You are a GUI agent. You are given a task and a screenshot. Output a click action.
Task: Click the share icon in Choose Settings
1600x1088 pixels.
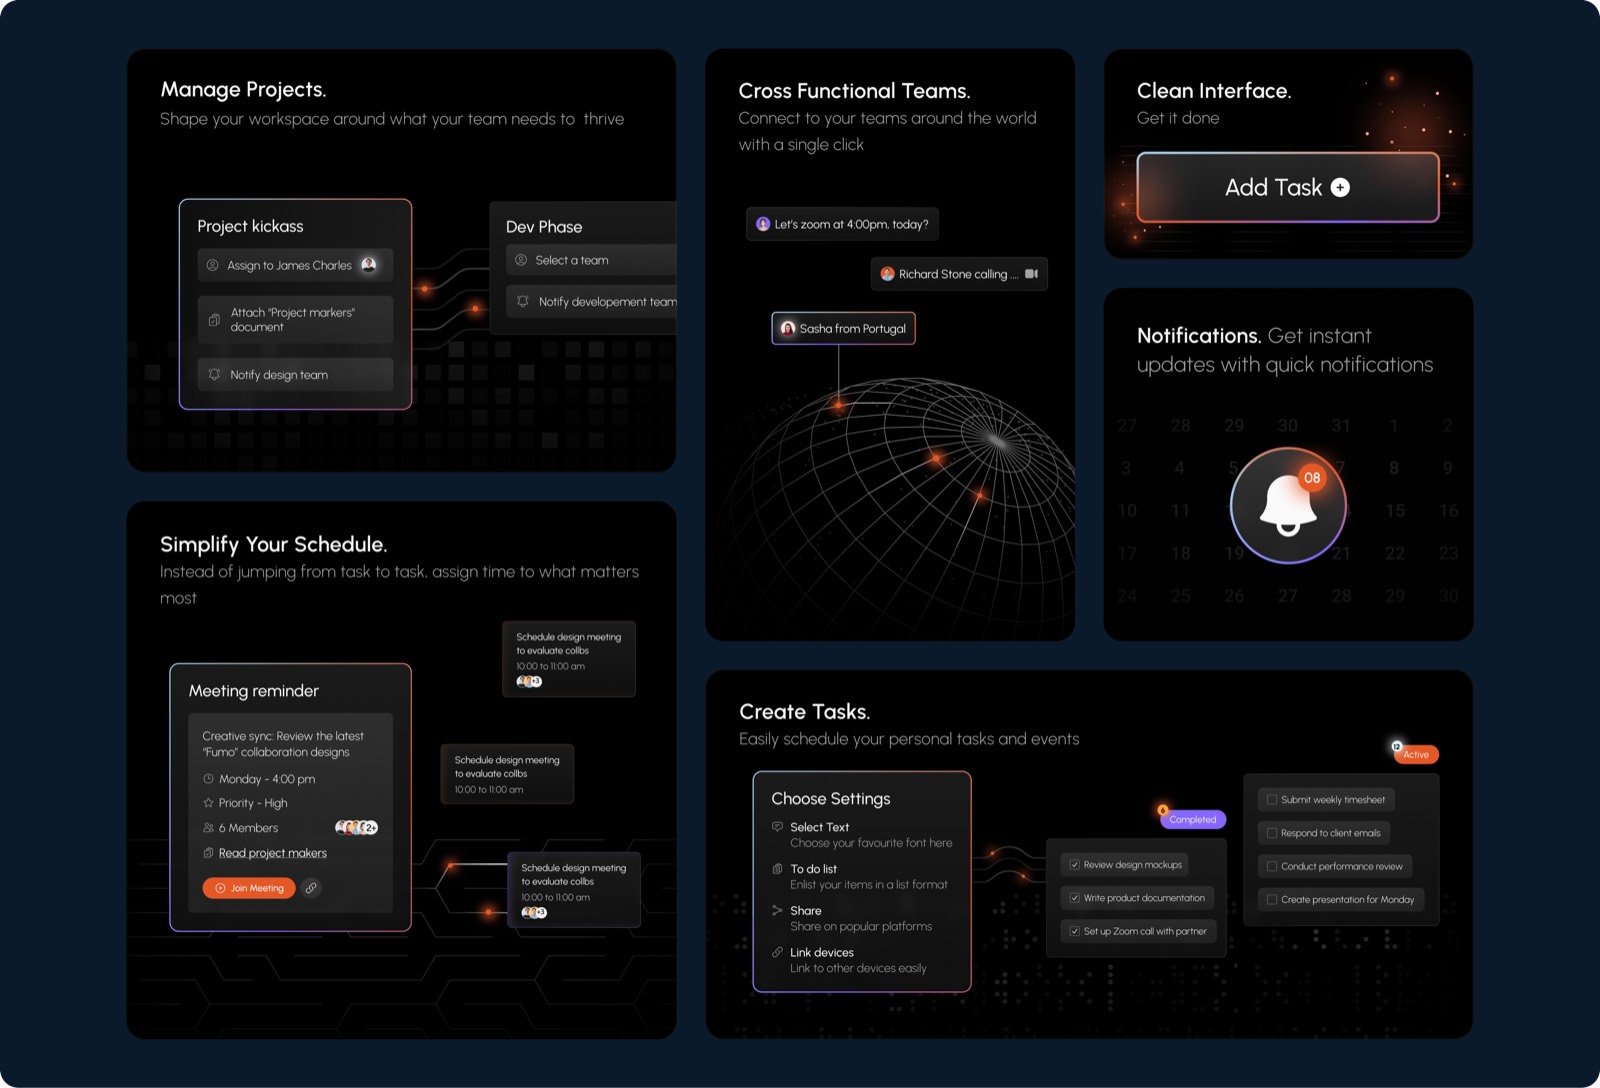777,910
